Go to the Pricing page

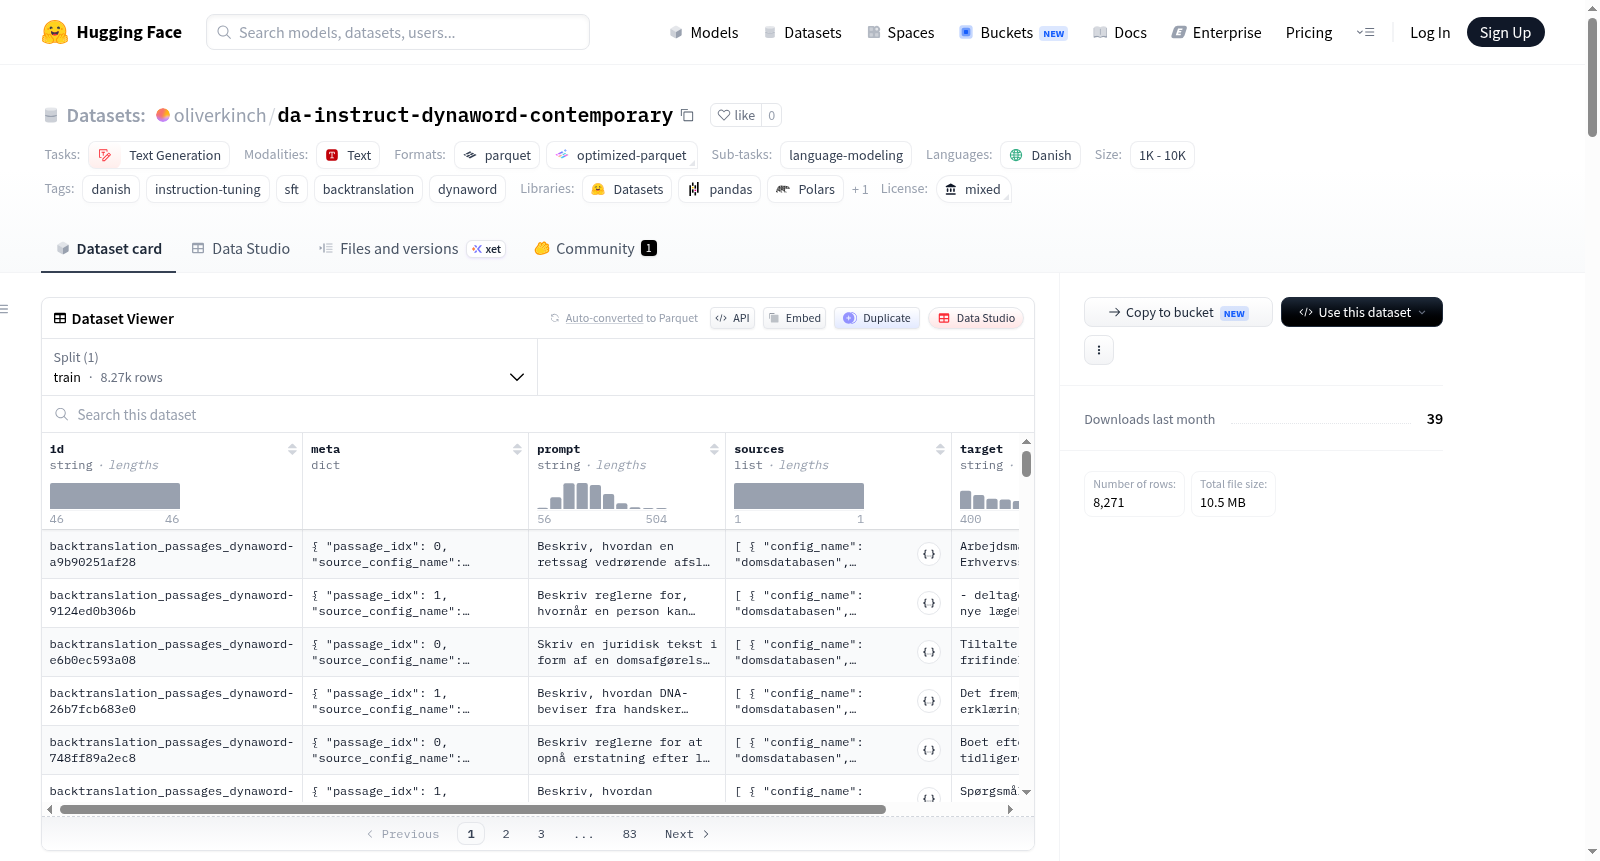click(x=1309, y=33)
